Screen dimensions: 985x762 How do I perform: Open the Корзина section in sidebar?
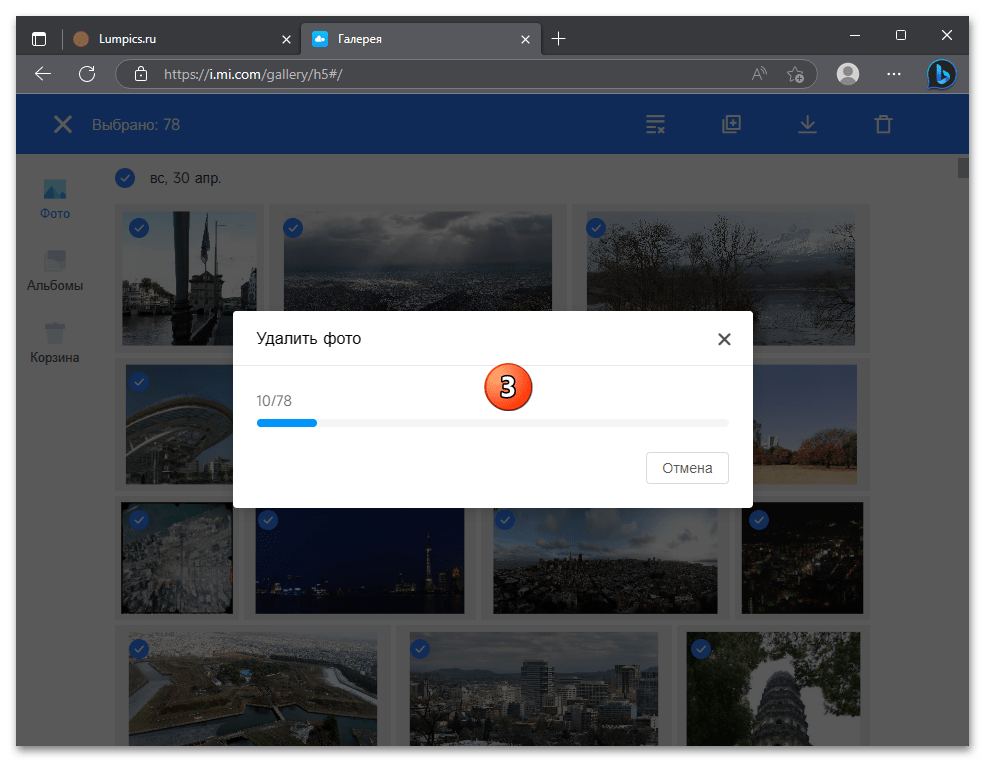pos(54,340)
